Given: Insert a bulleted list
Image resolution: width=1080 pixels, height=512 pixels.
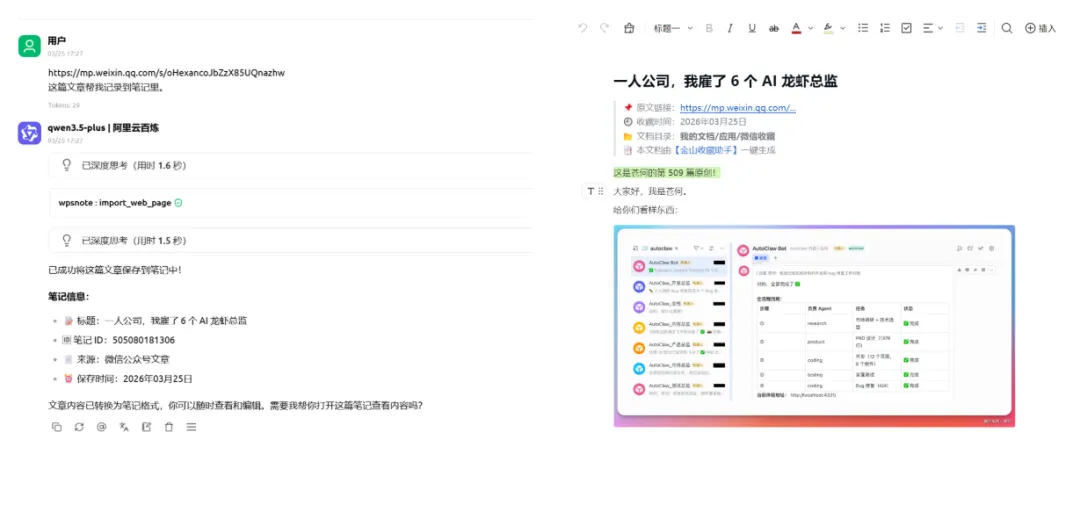Looking at the screenshot, I should point(863,28).
